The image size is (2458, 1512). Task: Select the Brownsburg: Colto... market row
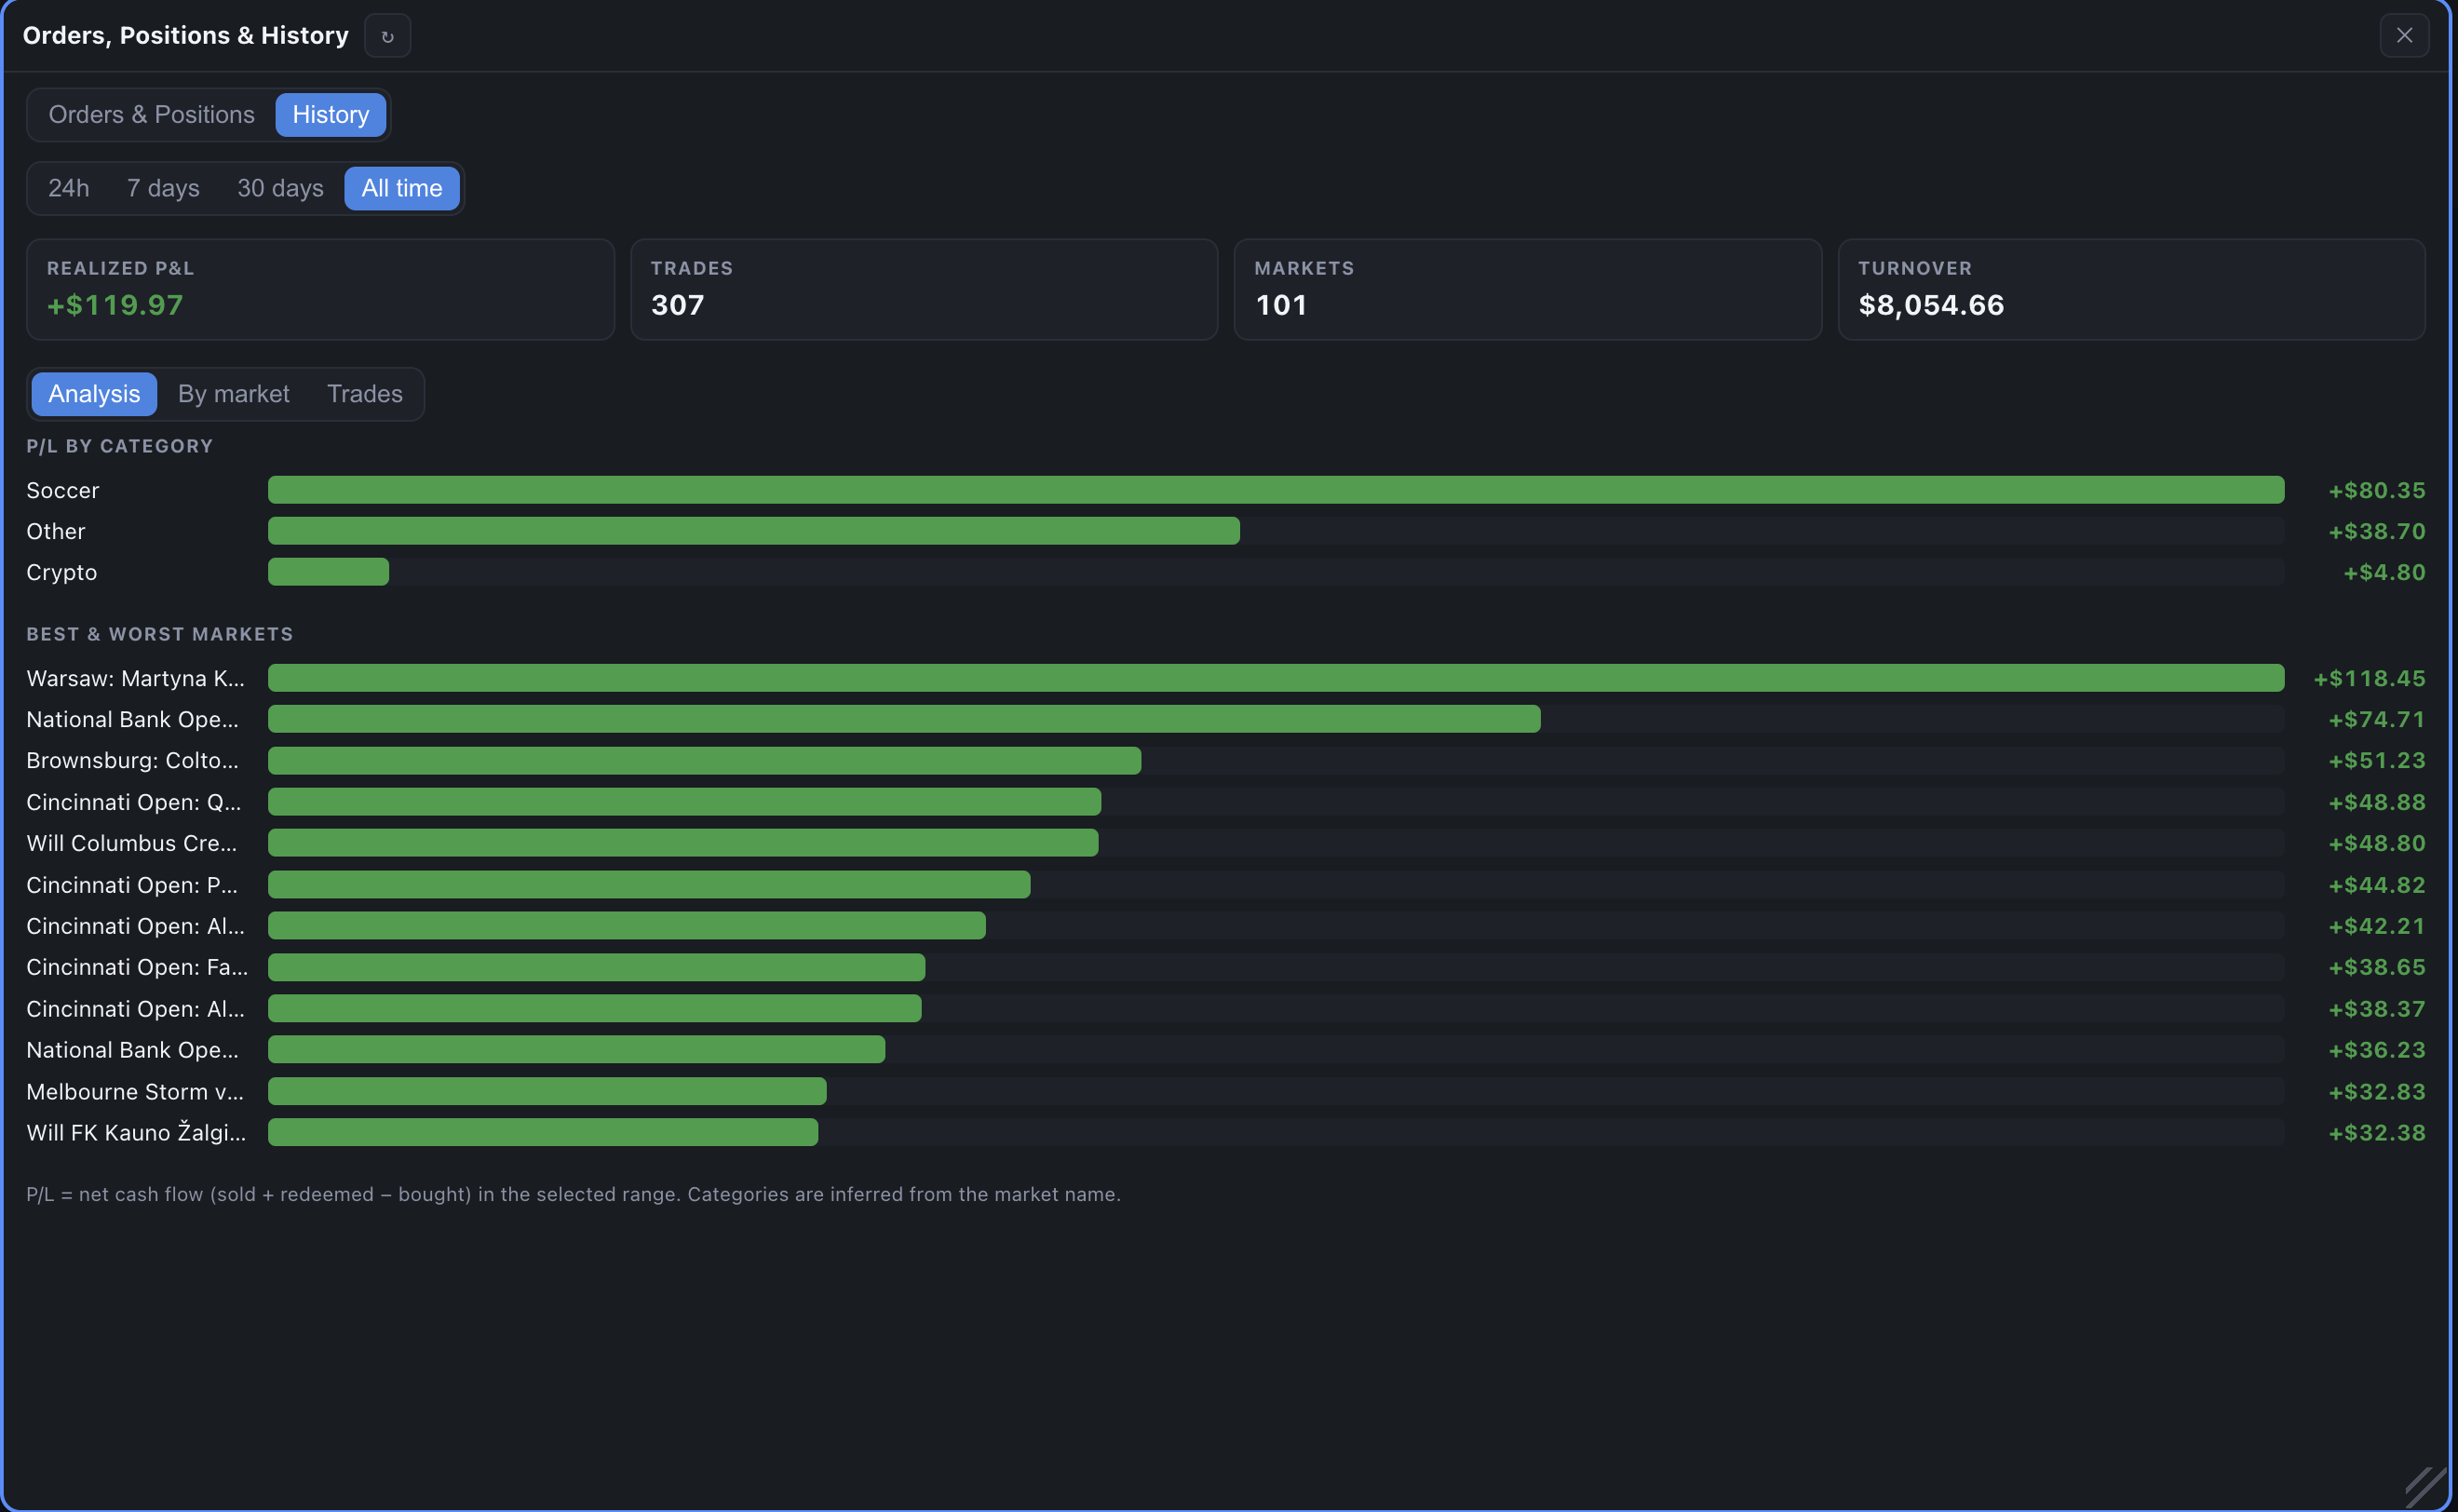coord(1226,760)
